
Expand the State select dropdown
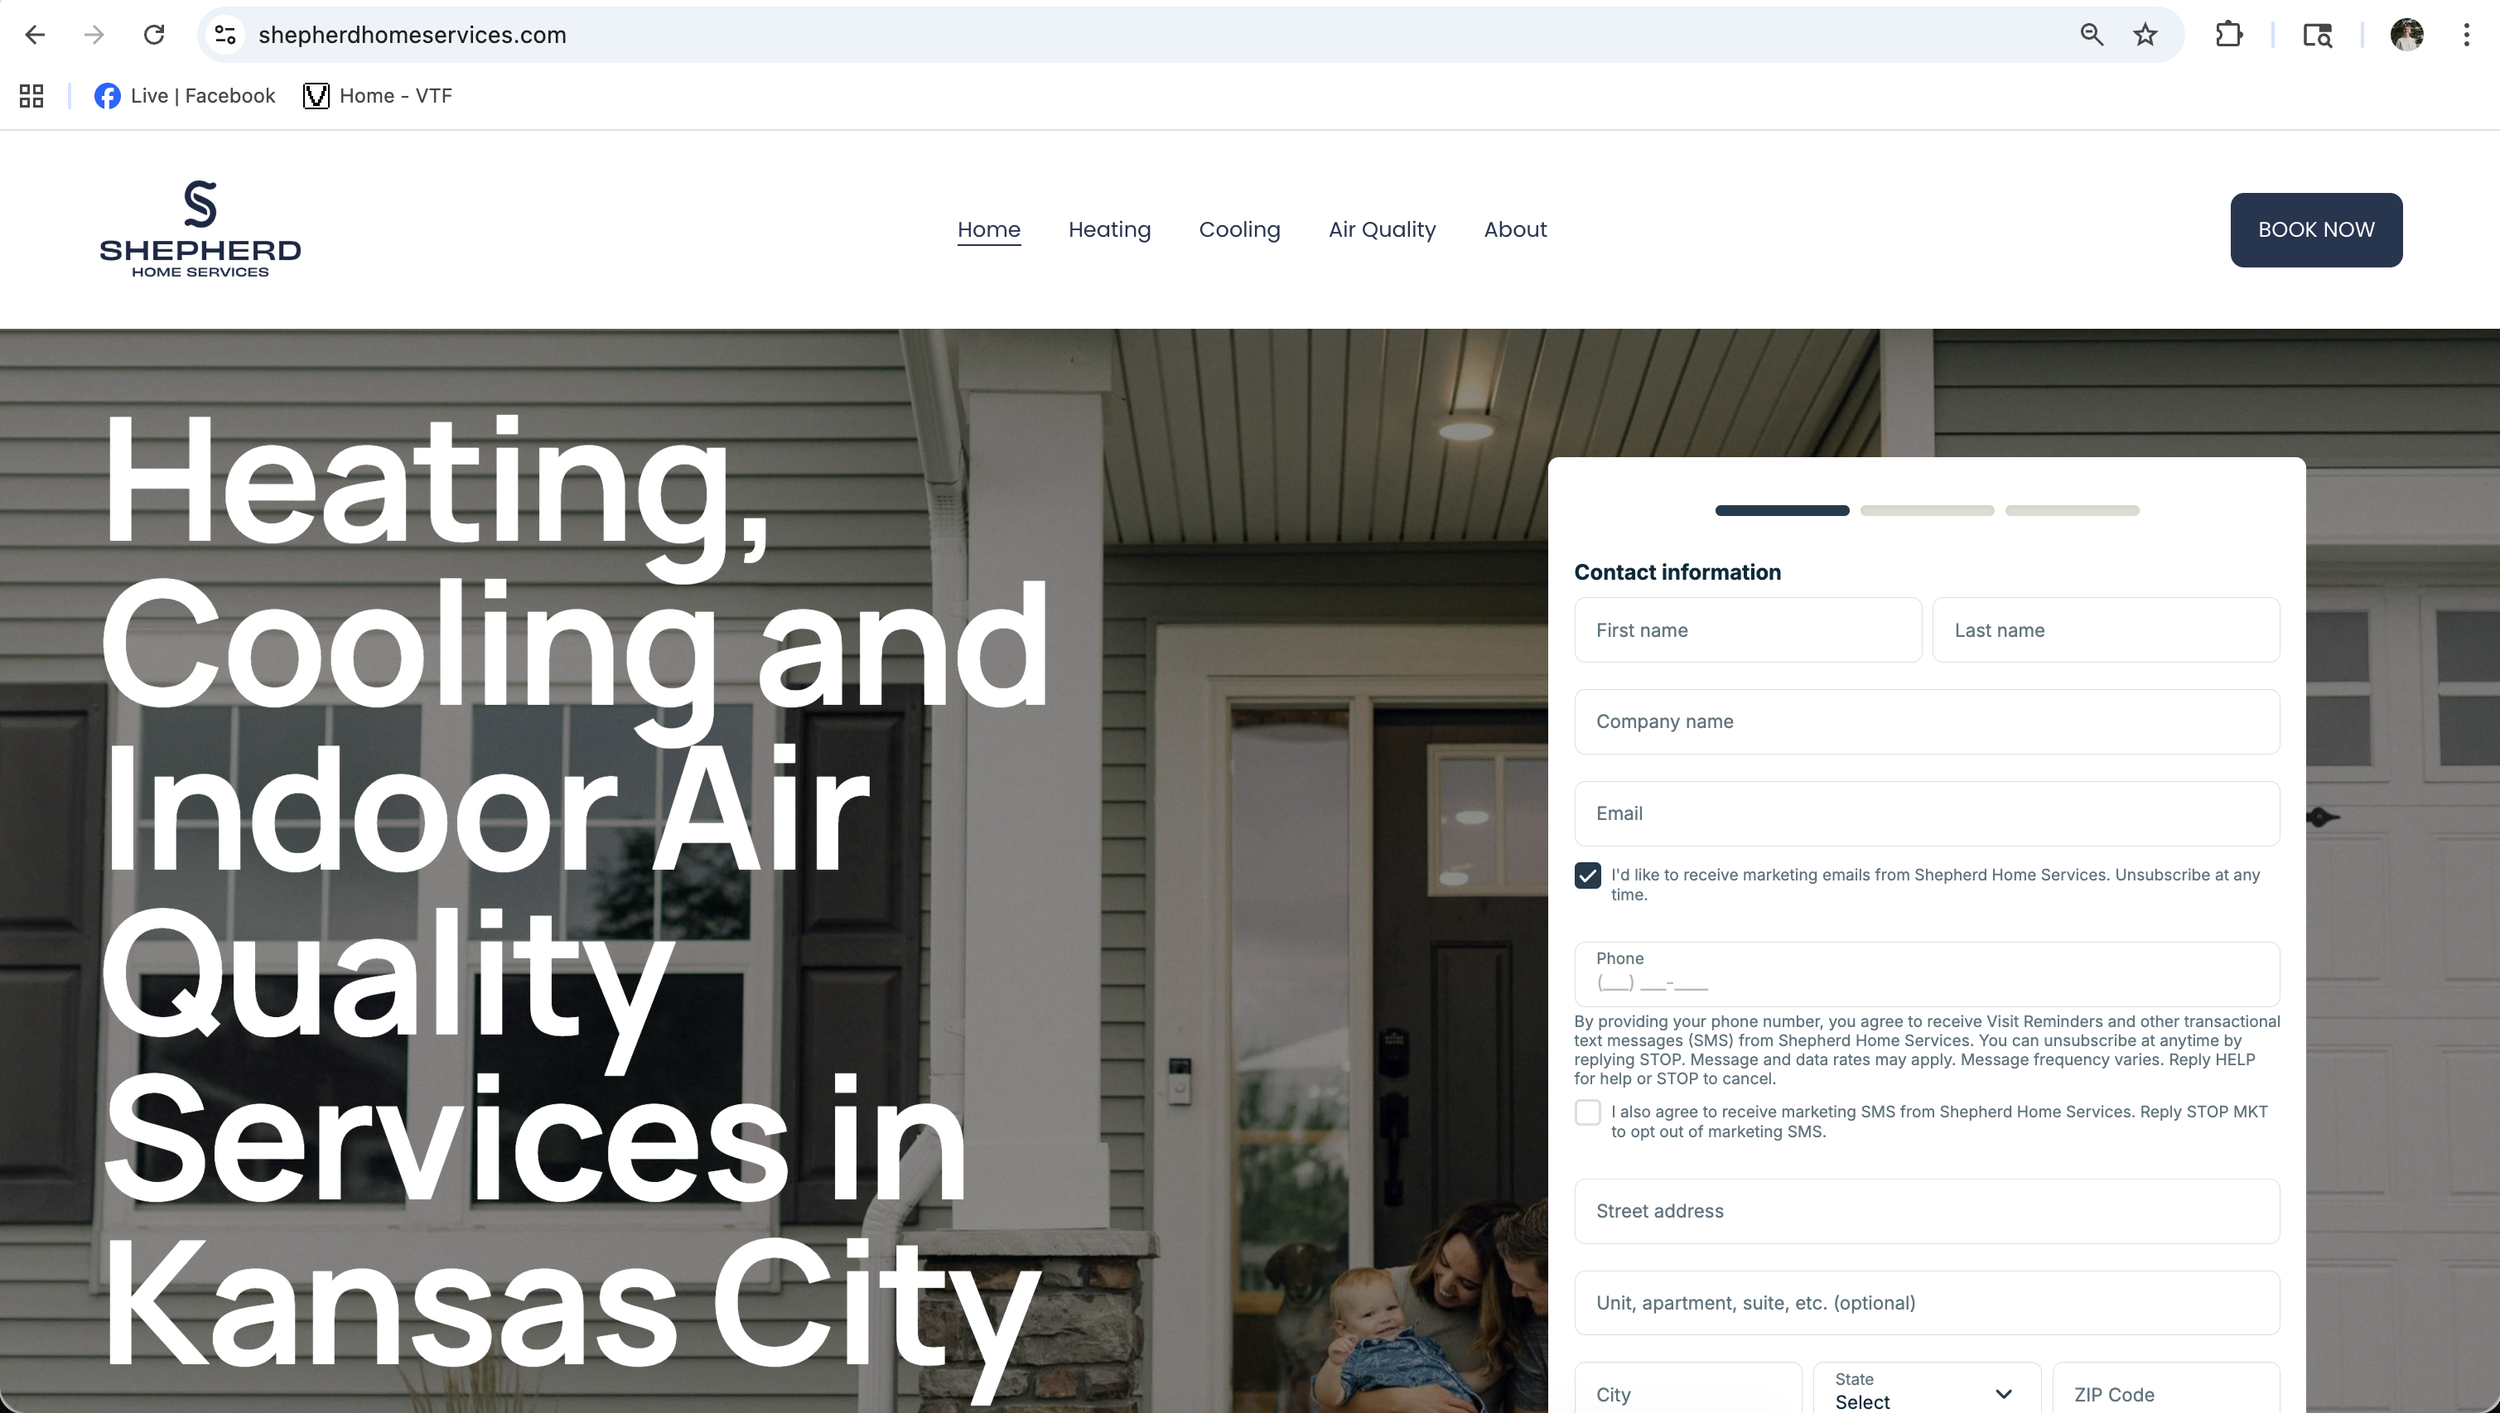[1926, 1393]
